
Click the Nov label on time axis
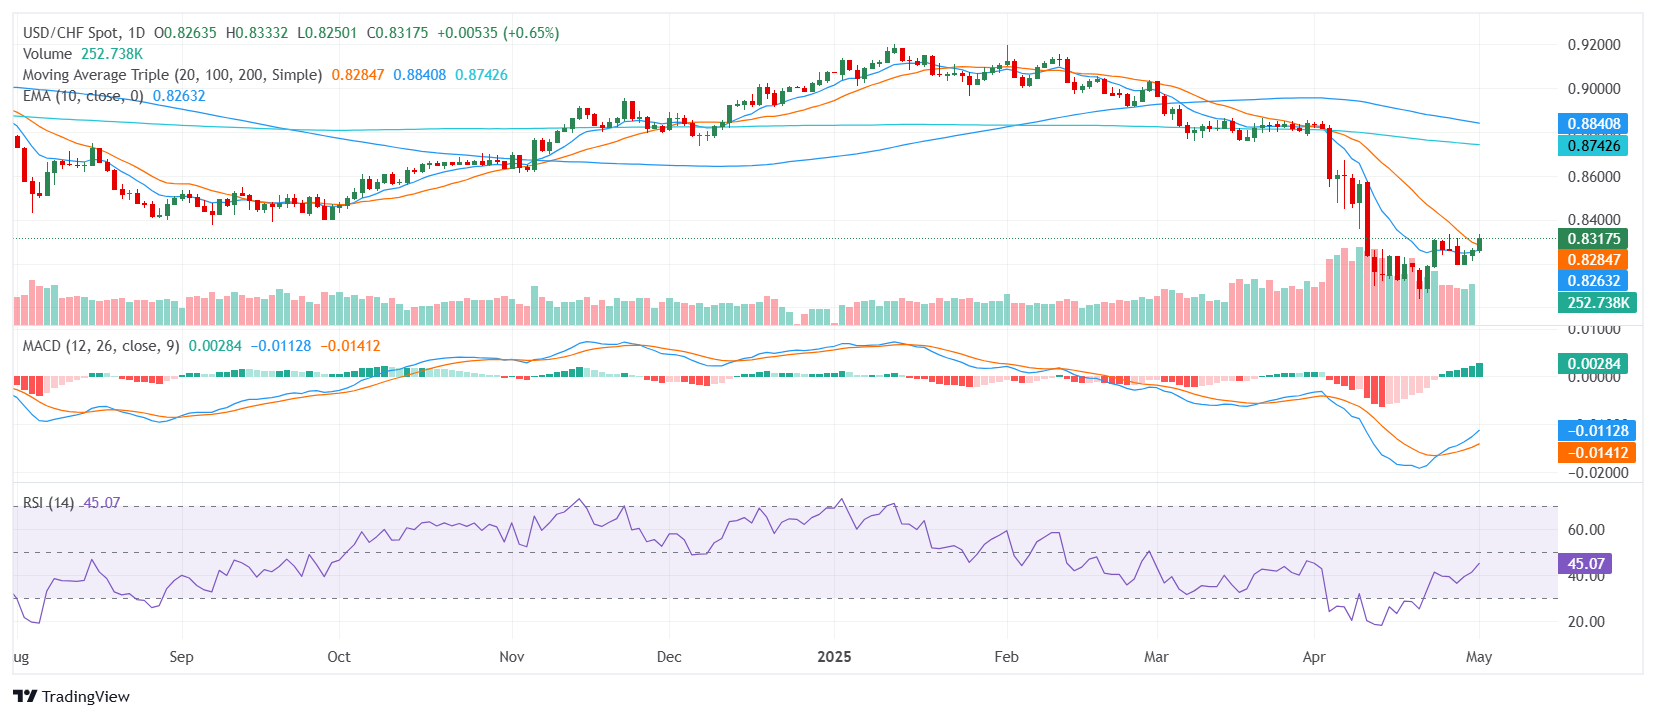[x=511, y=657]
